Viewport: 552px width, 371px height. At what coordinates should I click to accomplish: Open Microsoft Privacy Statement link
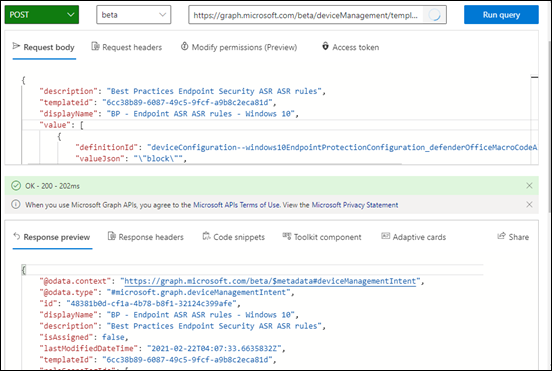[x=355, y=205]
